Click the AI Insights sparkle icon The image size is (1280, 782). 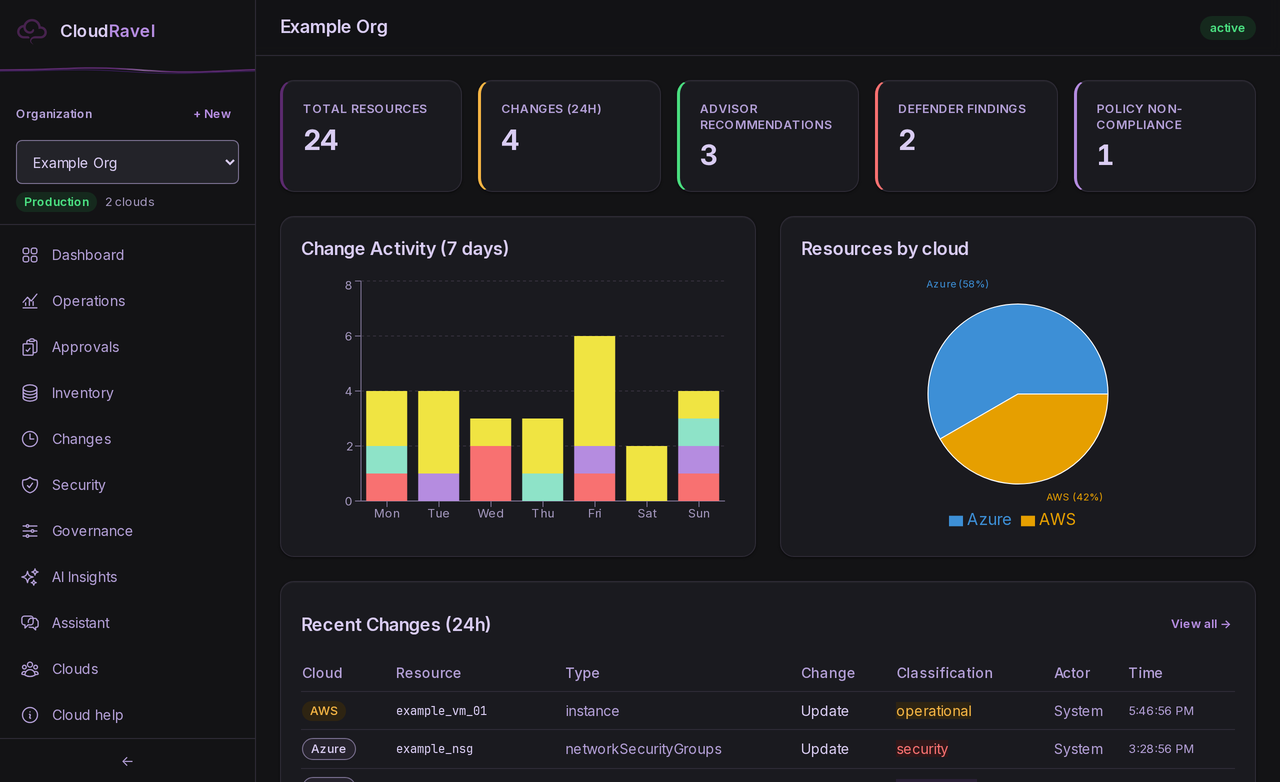tap(30, 577)
